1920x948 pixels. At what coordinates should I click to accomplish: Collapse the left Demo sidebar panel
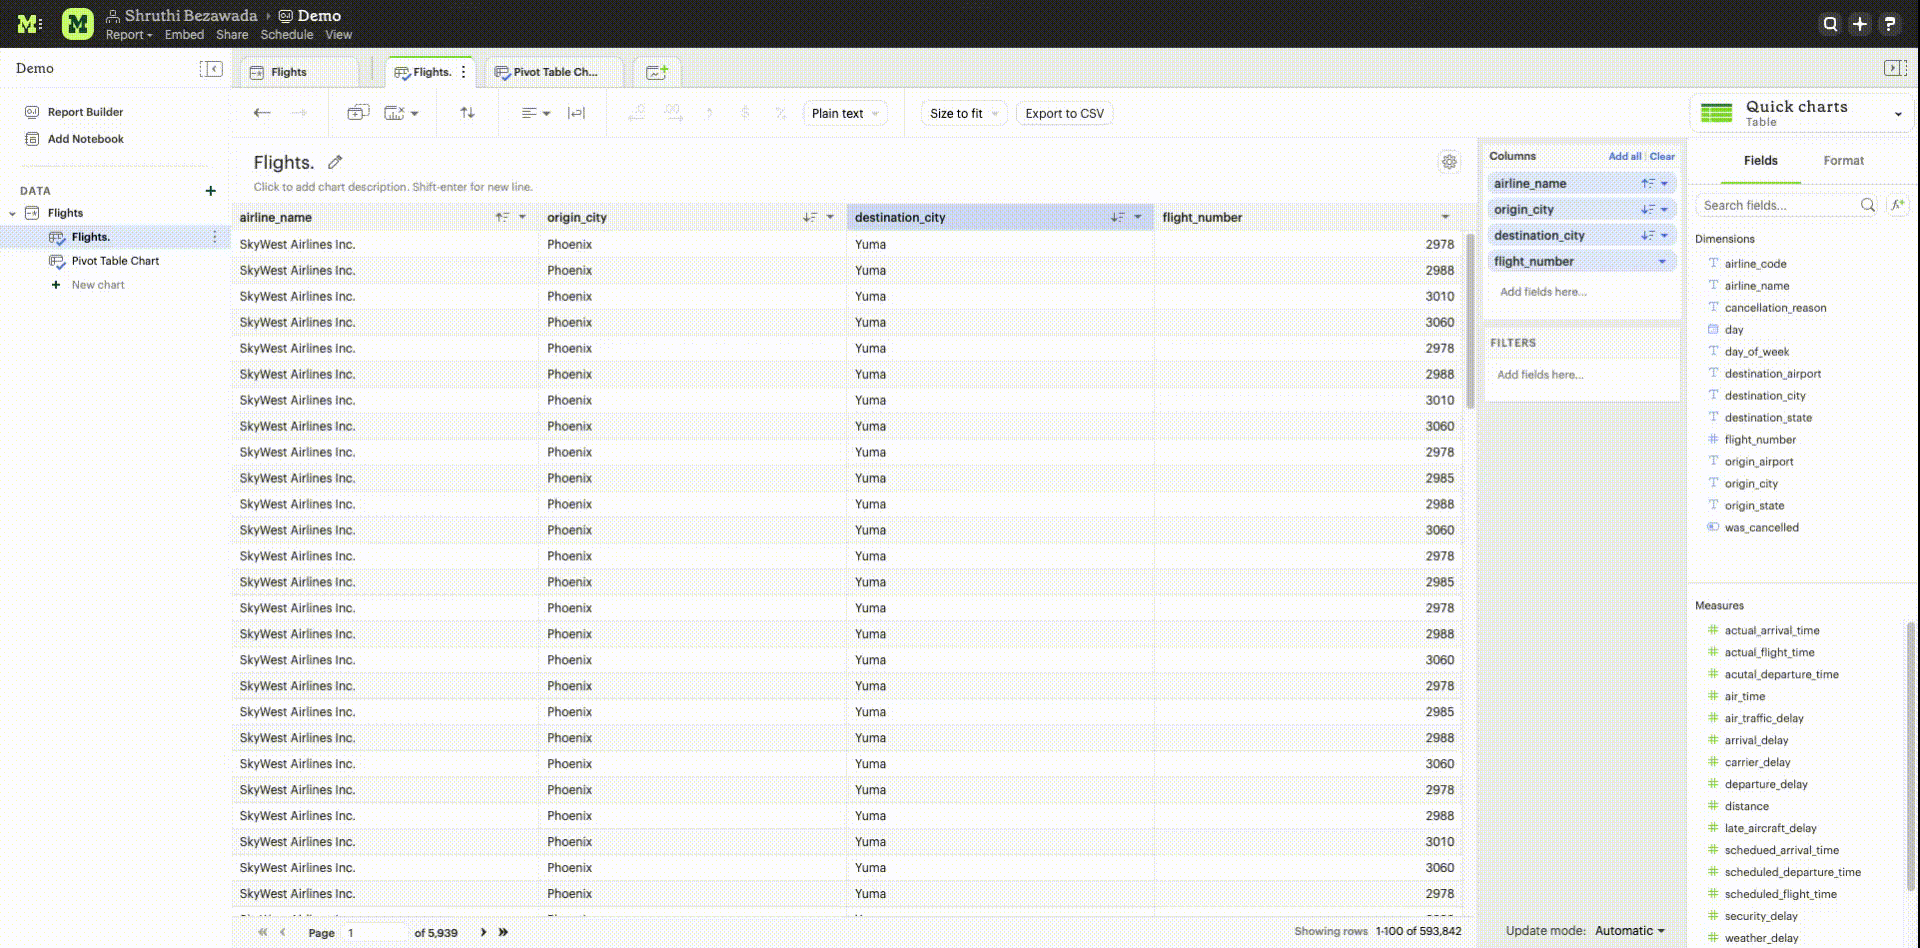(x=211, y=68)
